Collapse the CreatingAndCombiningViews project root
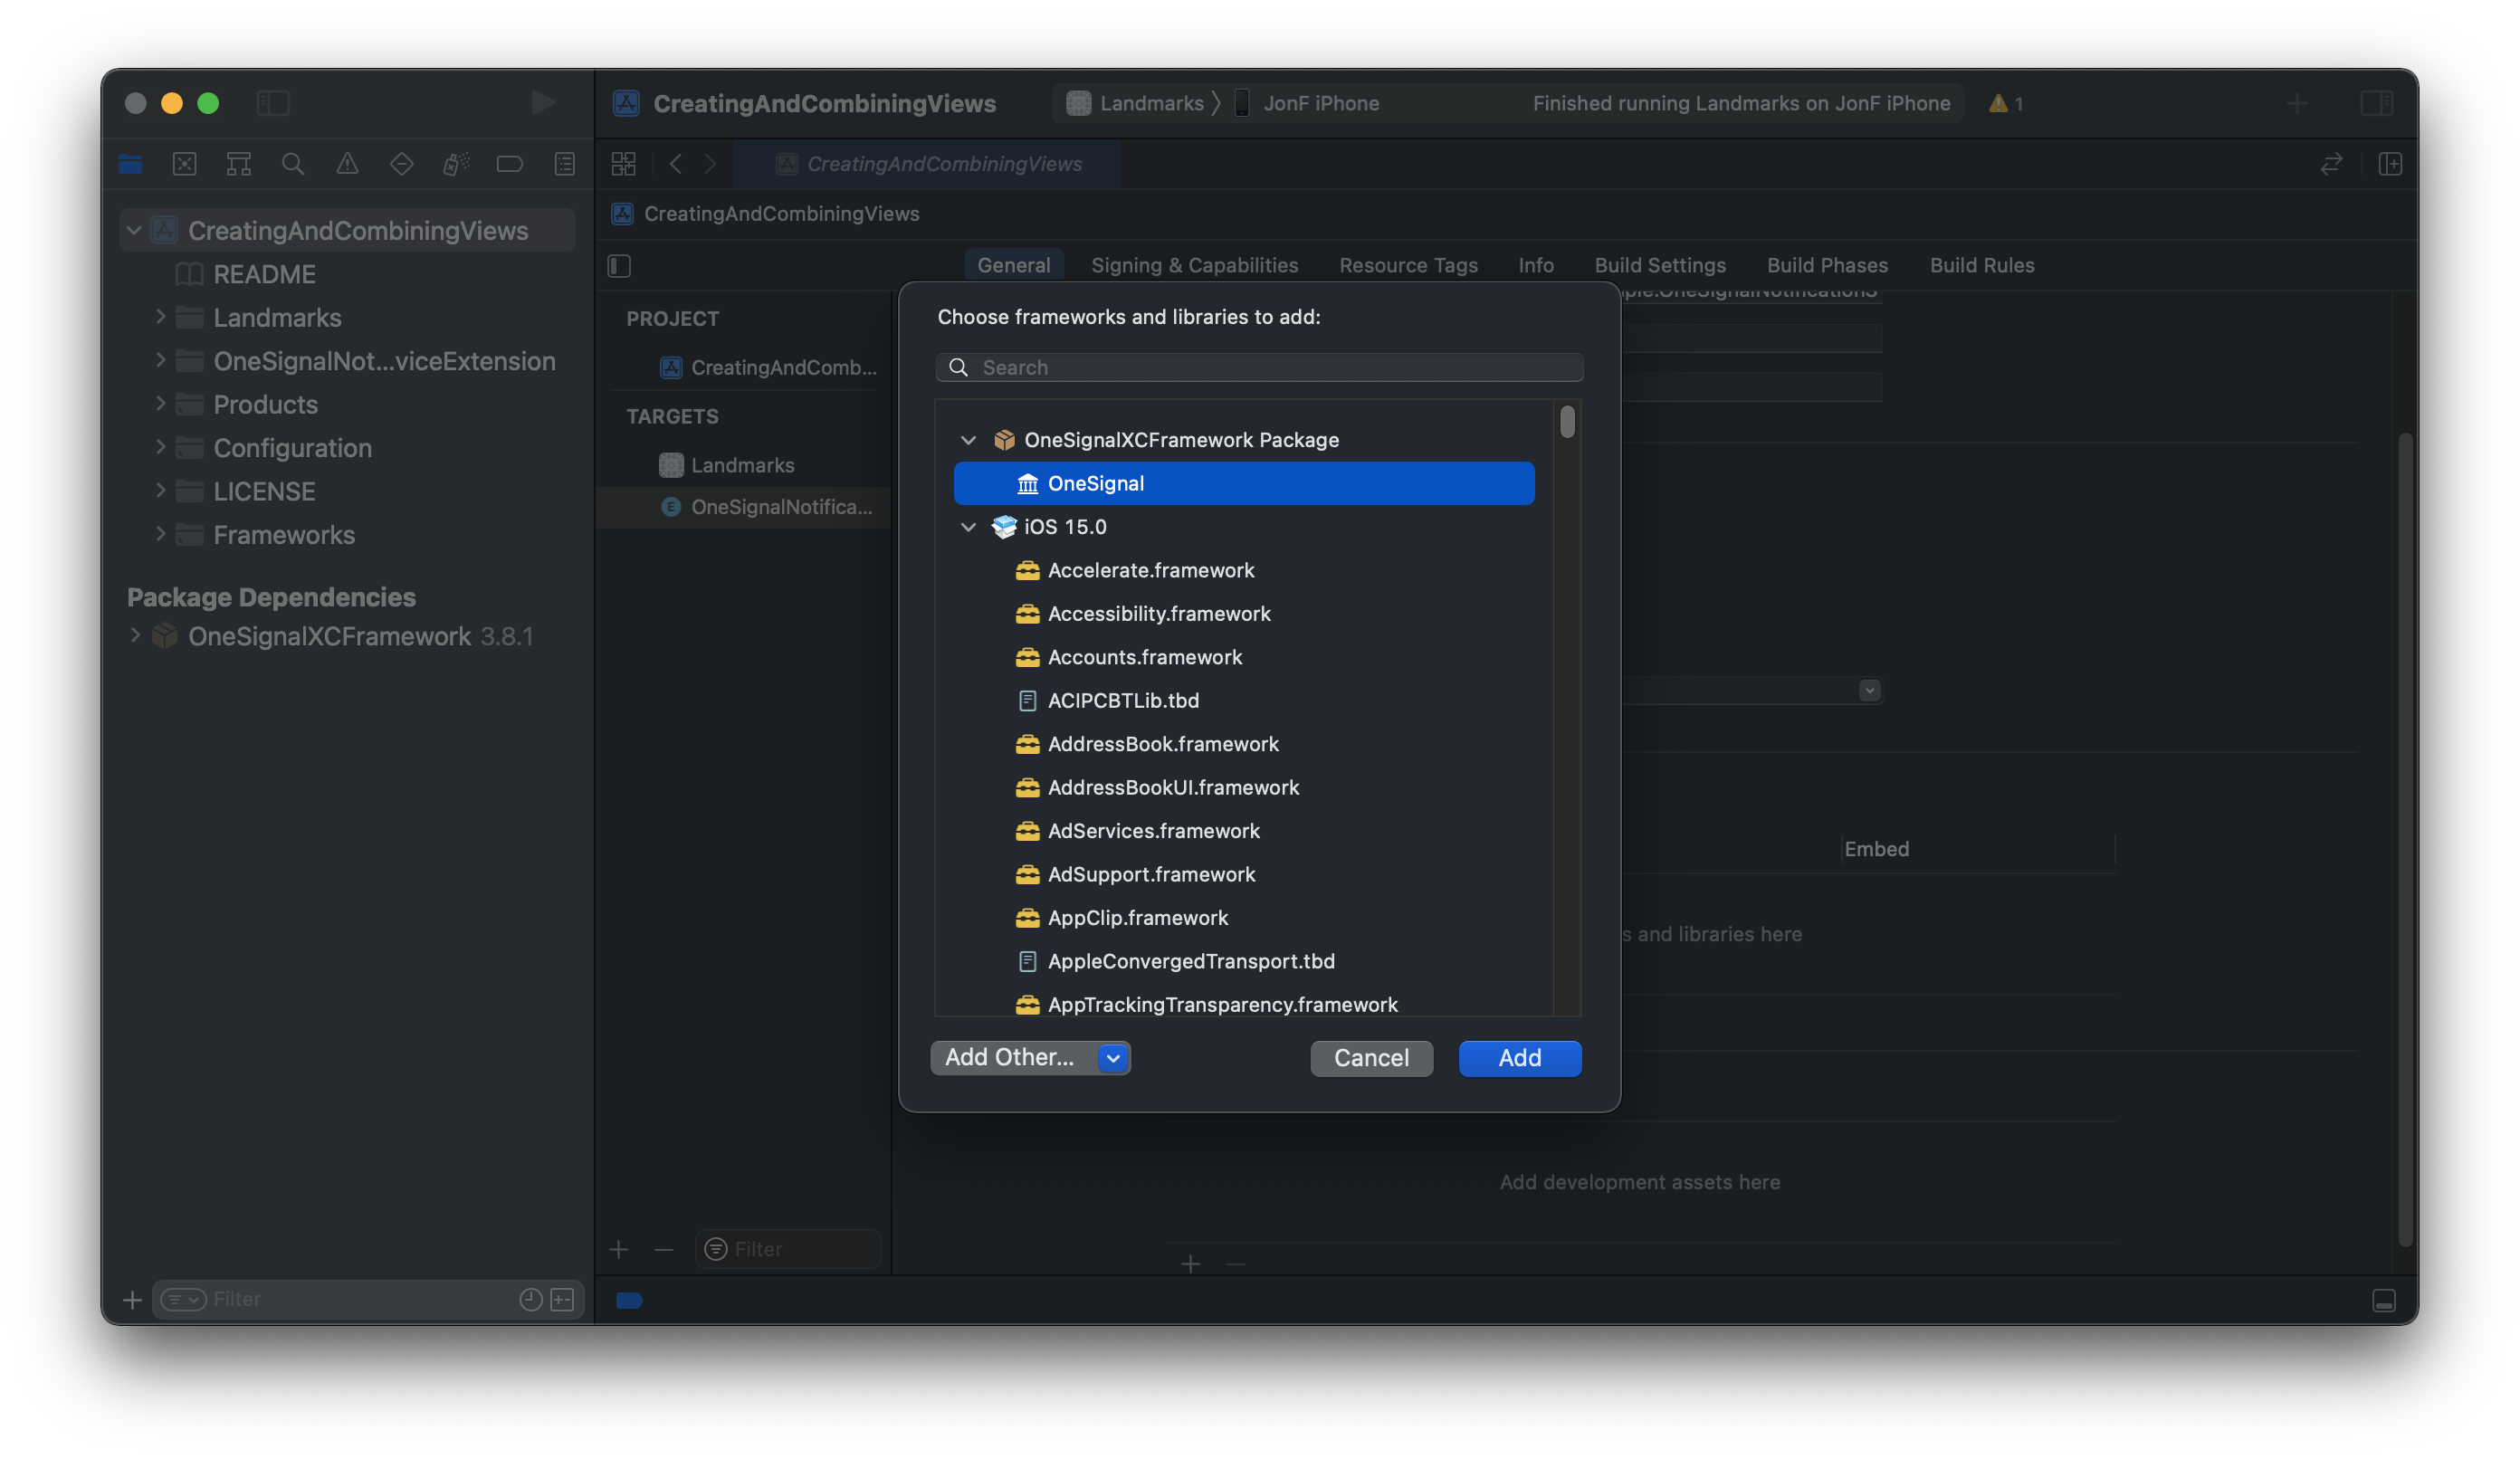Image resolution: width=2520 pixels, height=1459 pixels. [133, 231]
